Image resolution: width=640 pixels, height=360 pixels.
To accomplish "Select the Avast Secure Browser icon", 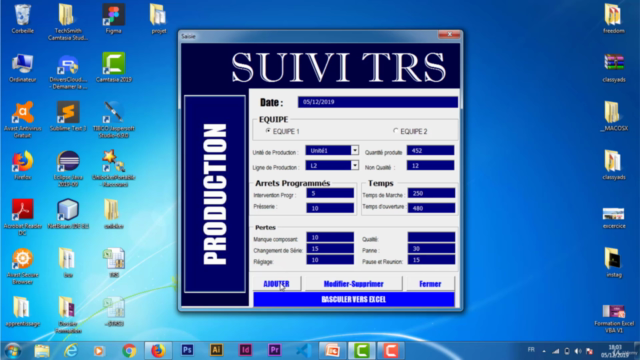I will (22, 266).
